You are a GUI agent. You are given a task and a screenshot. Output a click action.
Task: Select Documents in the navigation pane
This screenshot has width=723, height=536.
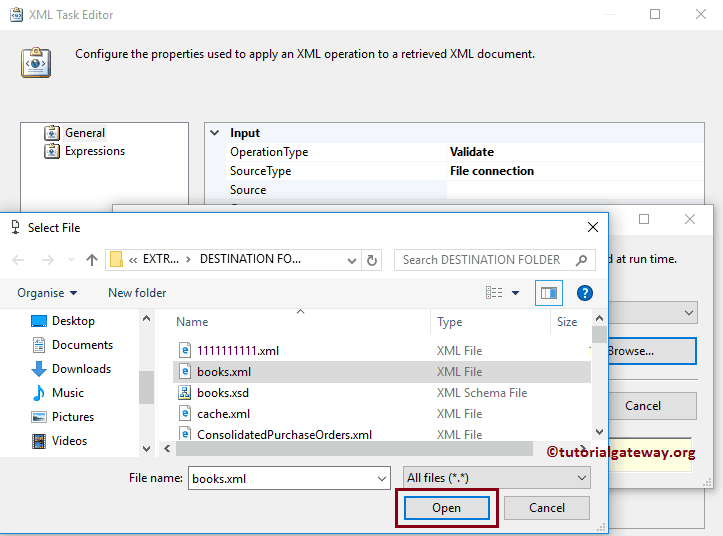[82, 345]
